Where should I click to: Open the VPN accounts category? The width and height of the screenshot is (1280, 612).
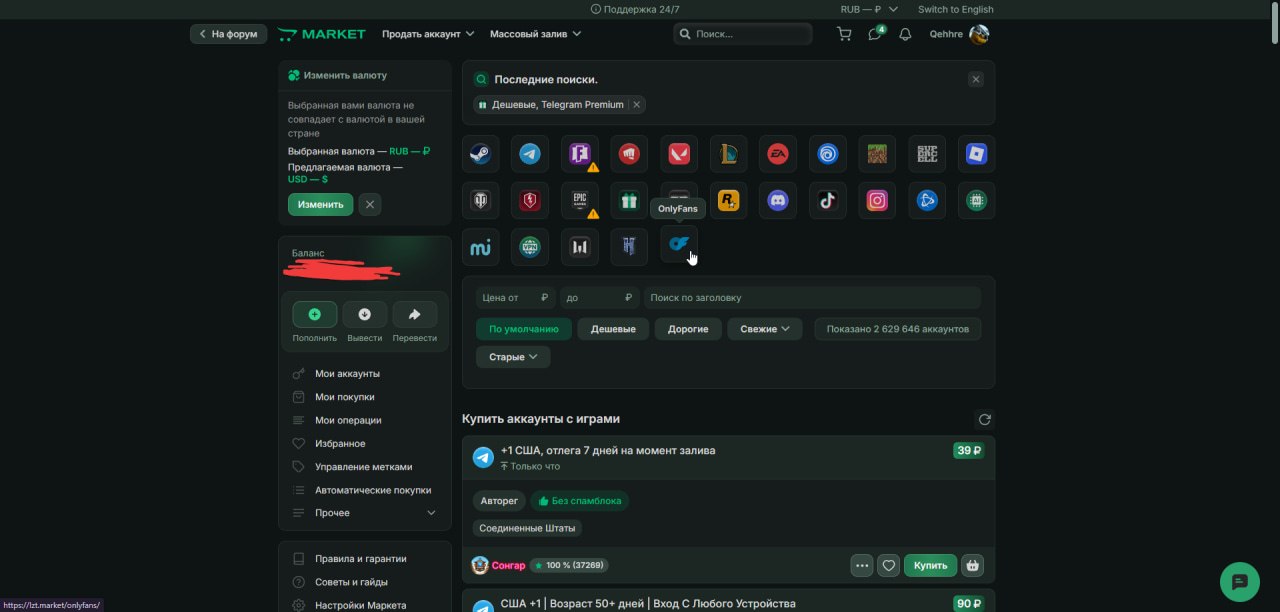pyautogui.click(x=530, y=247)
